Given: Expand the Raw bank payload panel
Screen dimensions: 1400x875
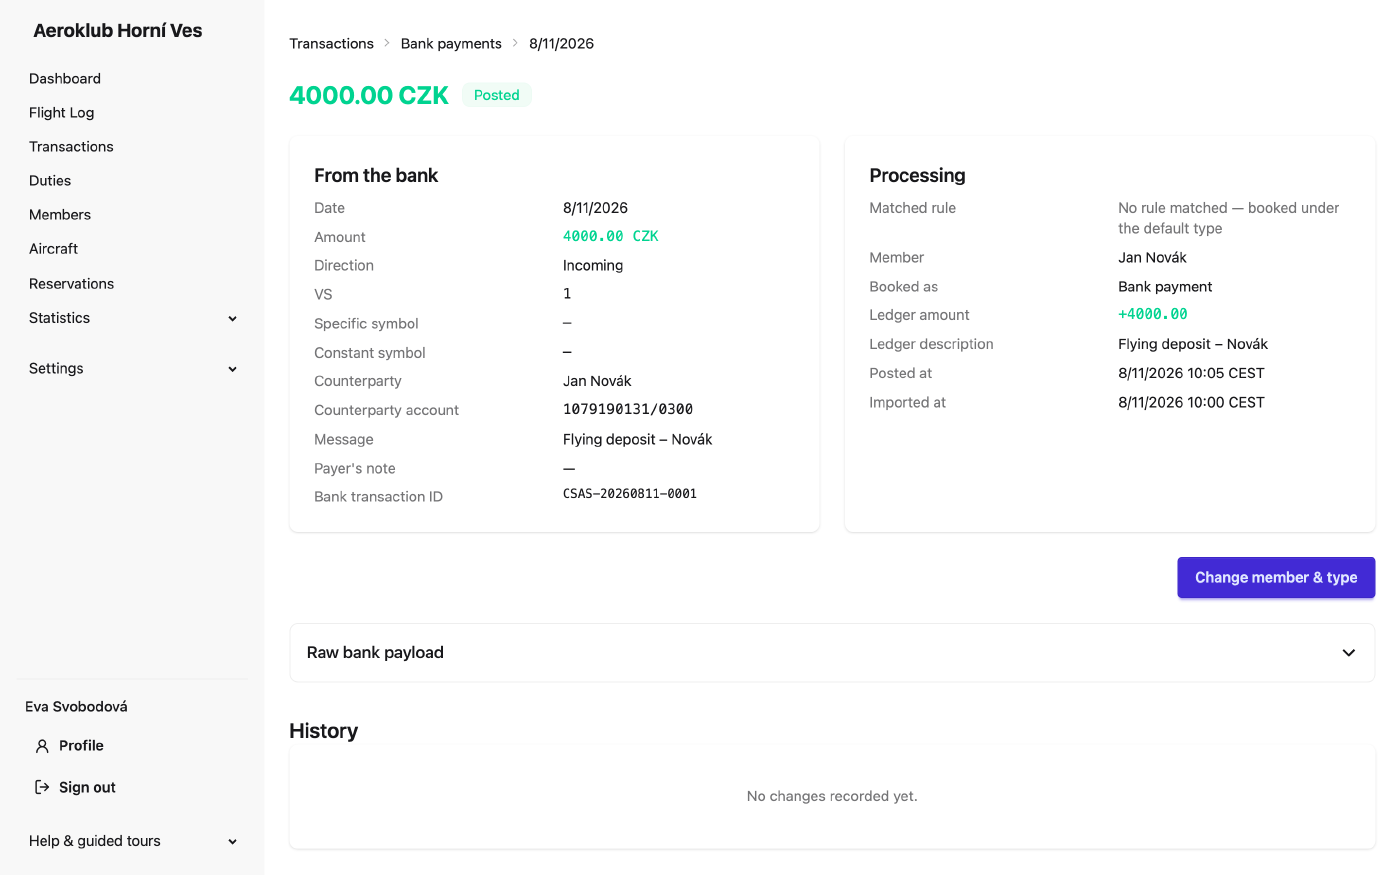Looking at the screenshot, I should 832,653.
